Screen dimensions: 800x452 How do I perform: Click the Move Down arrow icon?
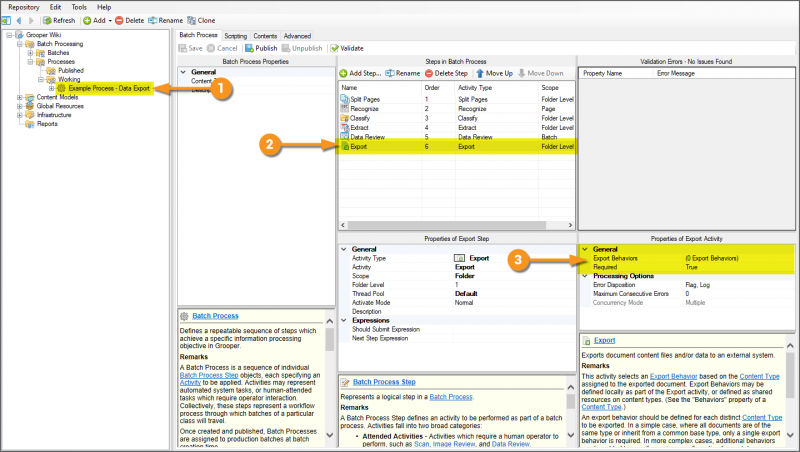pyautogui.click(x=521, y=73)
